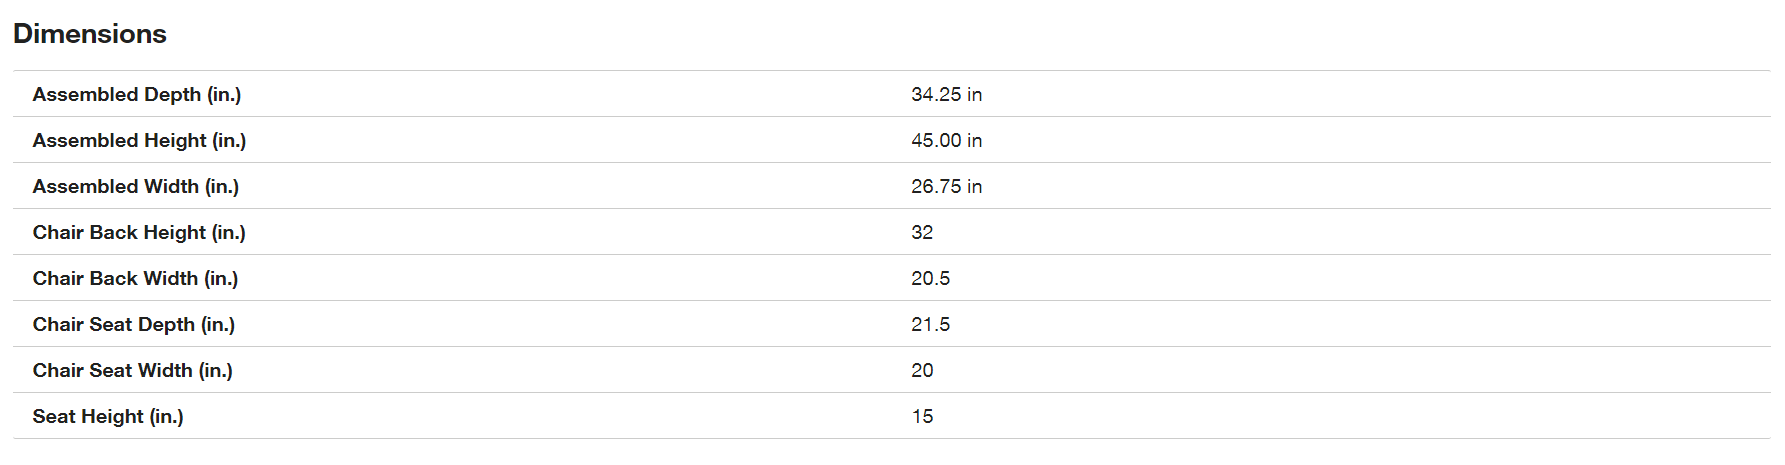This screenshot has height=465, width=1785.
Task: Select the Chair Back Width (in.) label
Action: [135, 278]
